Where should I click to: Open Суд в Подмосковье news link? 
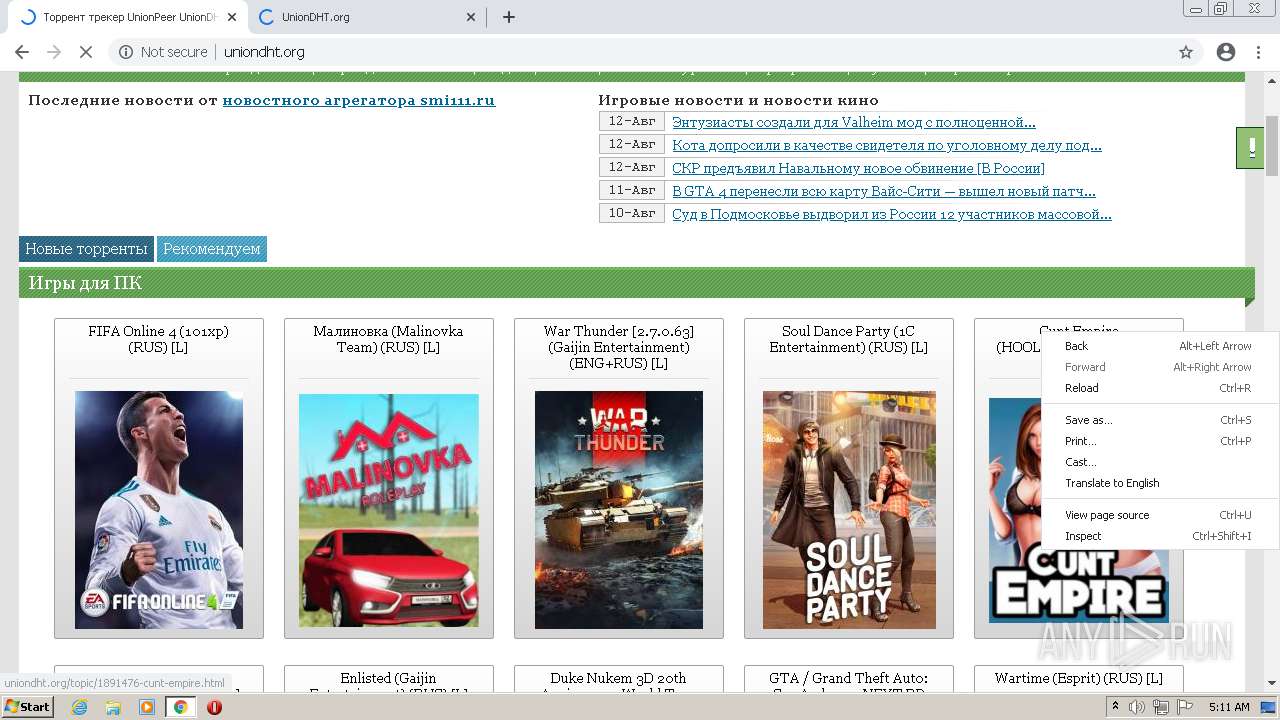point(892,214)
